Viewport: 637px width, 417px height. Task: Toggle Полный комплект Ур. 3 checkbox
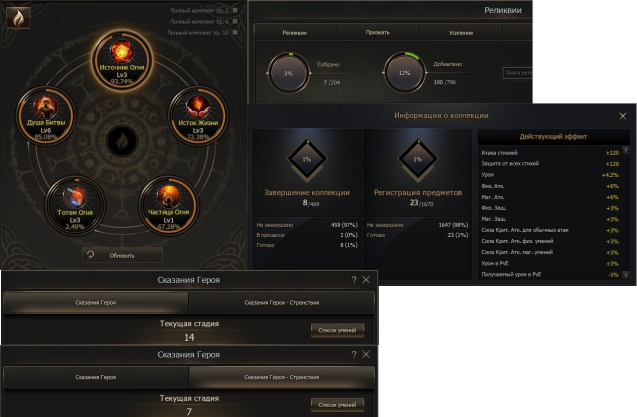pyautogui.click(x=235, y=11)
